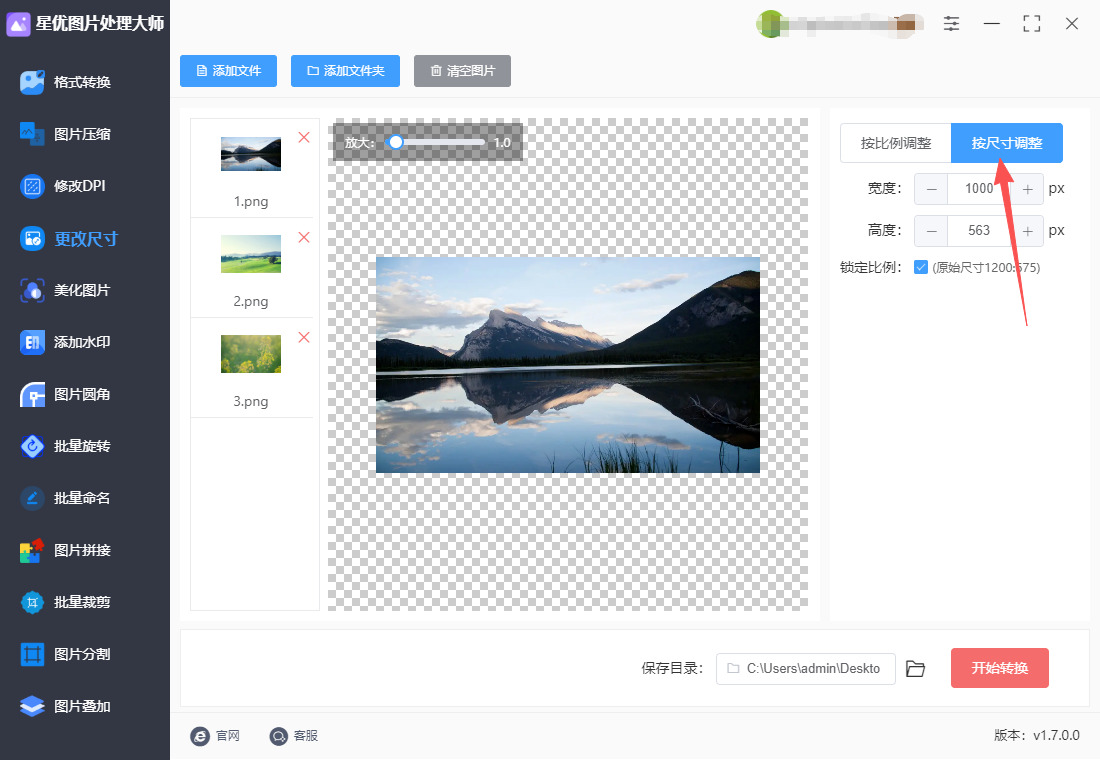1100x760 pixels.
Task: Open the 图片叠加 image overlay icon
Action: 32,706
